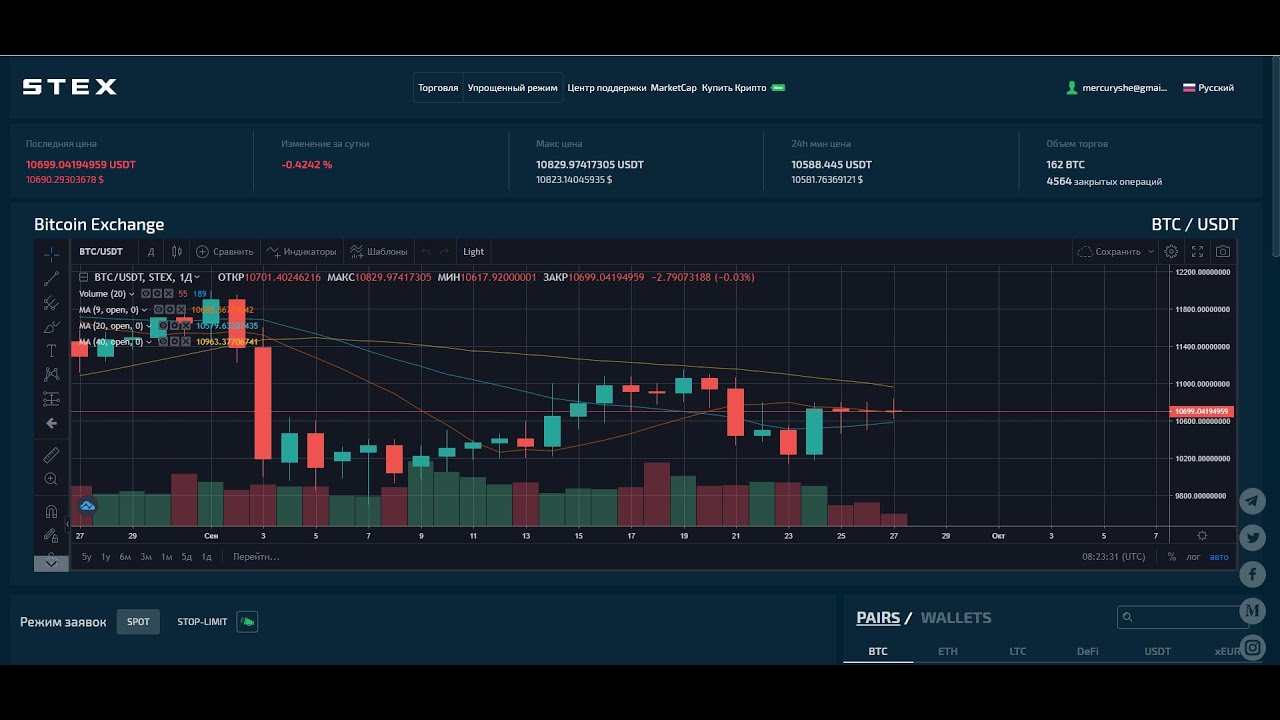Image resolution: width=1280 pixels, height=720 pixels.
Task: Hide the MA (9, open, 0) indicator
Action: [159, 310]
